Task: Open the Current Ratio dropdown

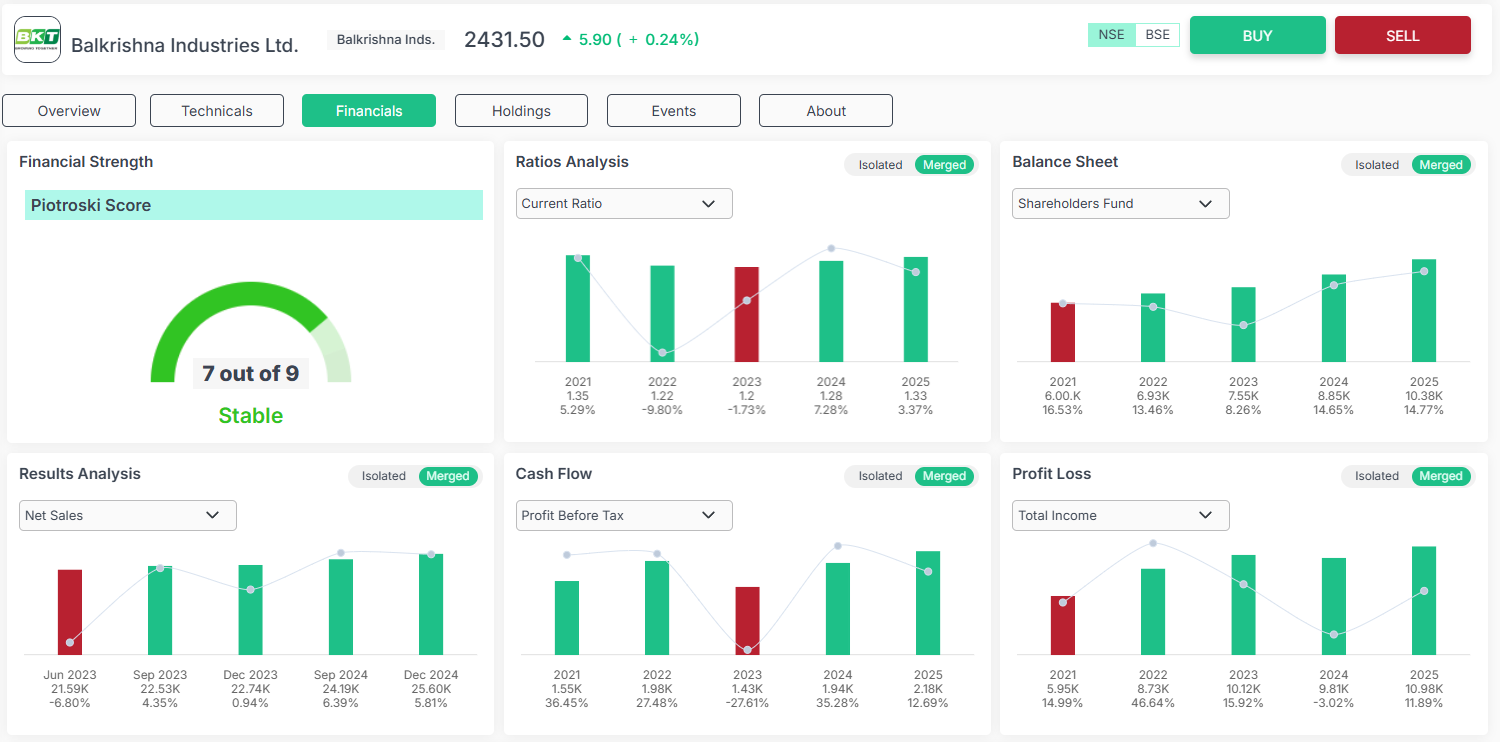Action: (624, 203)
